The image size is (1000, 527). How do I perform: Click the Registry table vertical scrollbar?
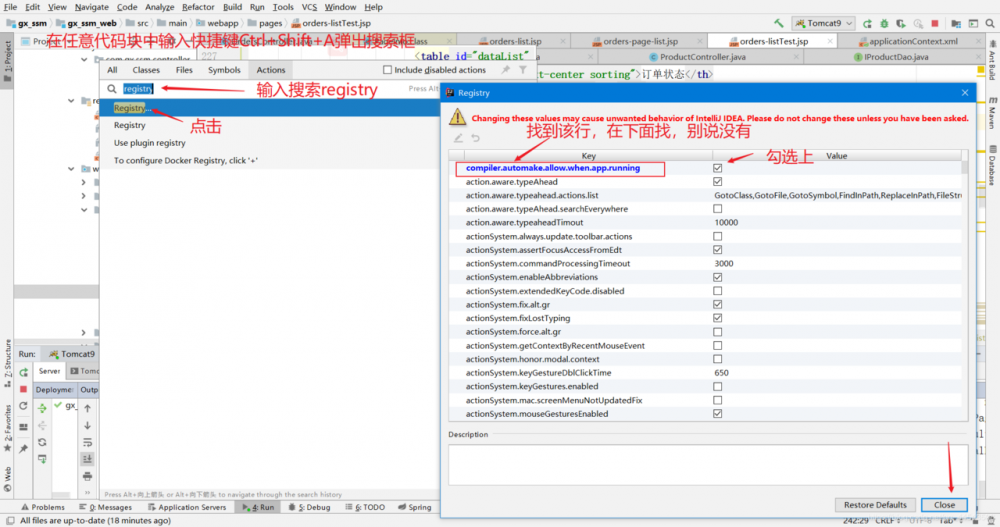964,168
